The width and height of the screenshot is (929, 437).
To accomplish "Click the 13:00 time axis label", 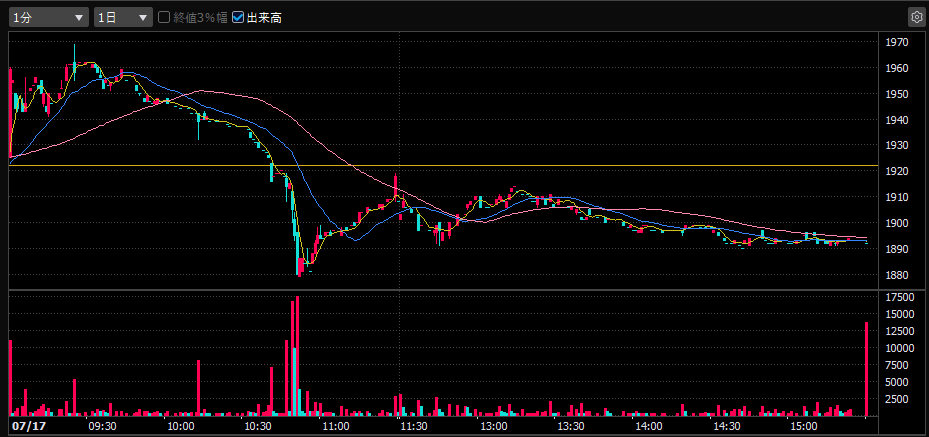I will point(494,426).
